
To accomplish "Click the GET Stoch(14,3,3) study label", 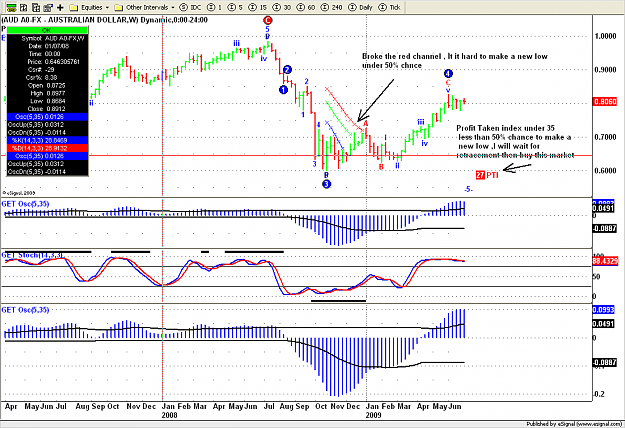I will pos(33,255).
